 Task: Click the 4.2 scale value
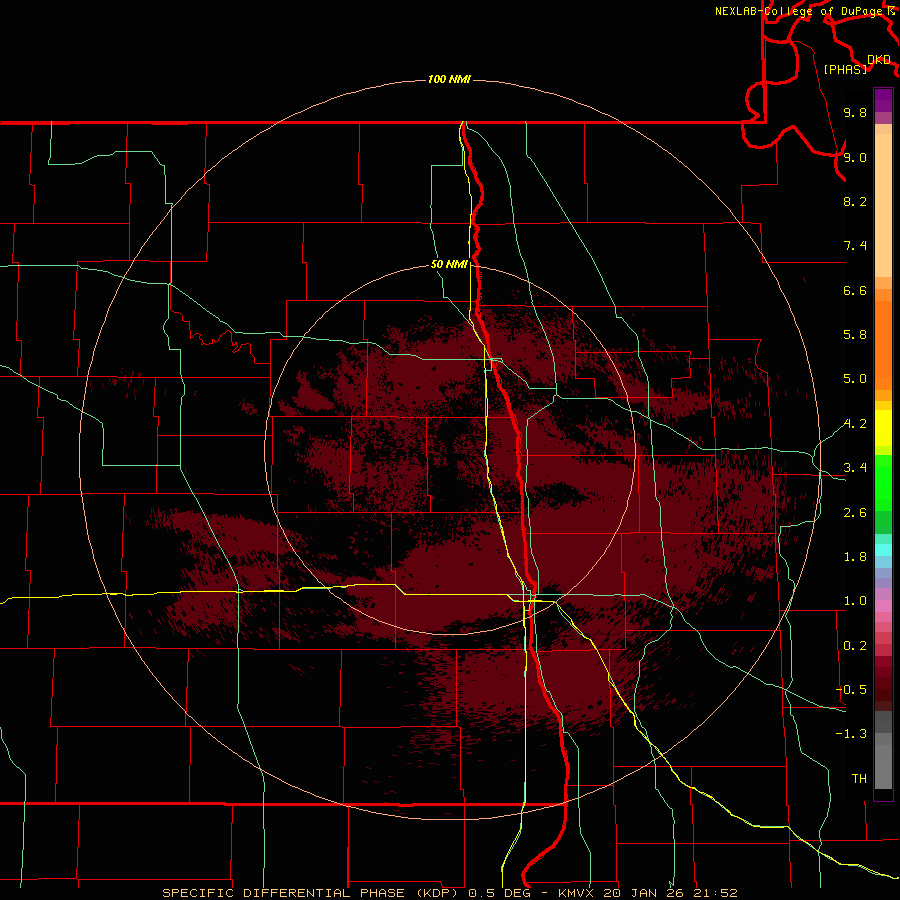click(x=855, y=424)
